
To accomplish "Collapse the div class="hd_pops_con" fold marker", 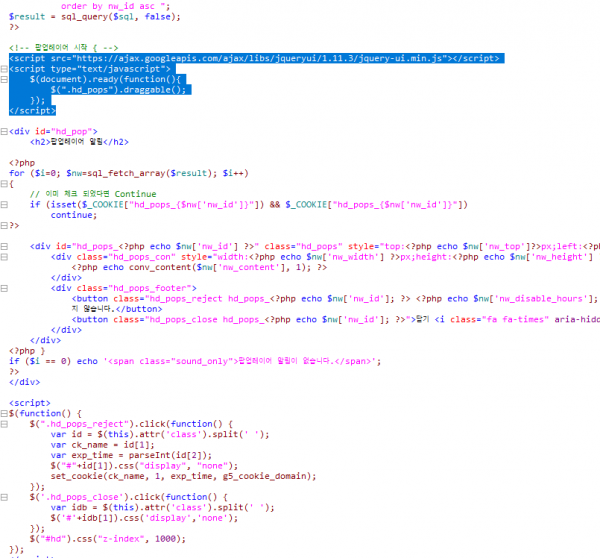I will (x=4, y=257).
